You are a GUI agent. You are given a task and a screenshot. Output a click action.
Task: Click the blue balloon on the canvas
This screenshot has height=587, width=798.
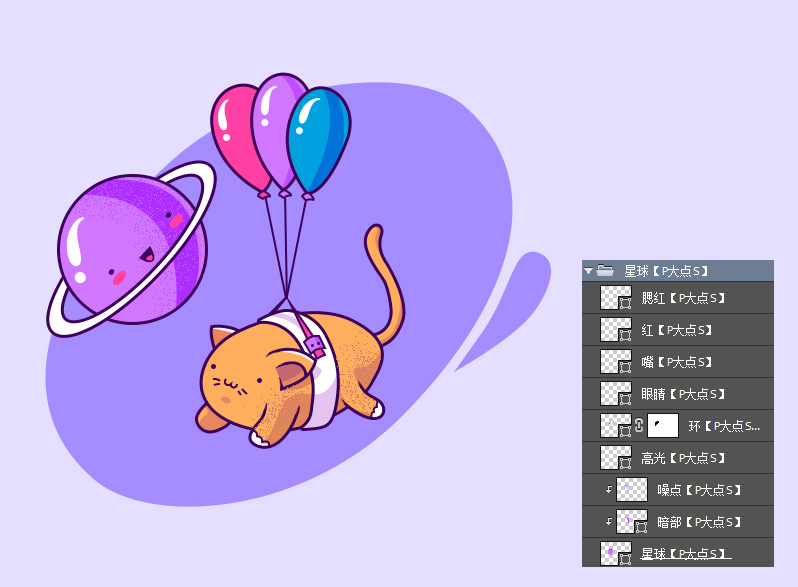(x=318, y=135)
